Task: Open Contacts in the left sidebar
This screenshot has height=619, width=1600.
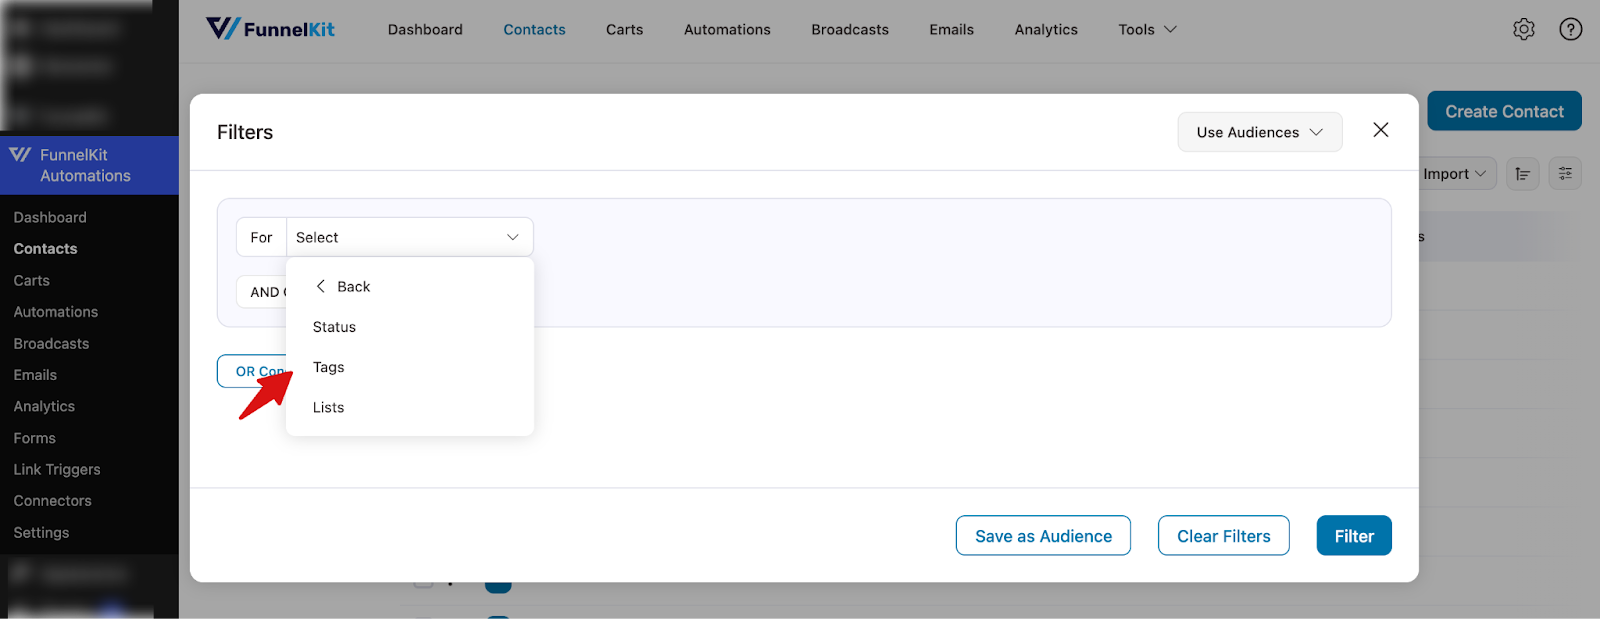Action: [45, 249]
